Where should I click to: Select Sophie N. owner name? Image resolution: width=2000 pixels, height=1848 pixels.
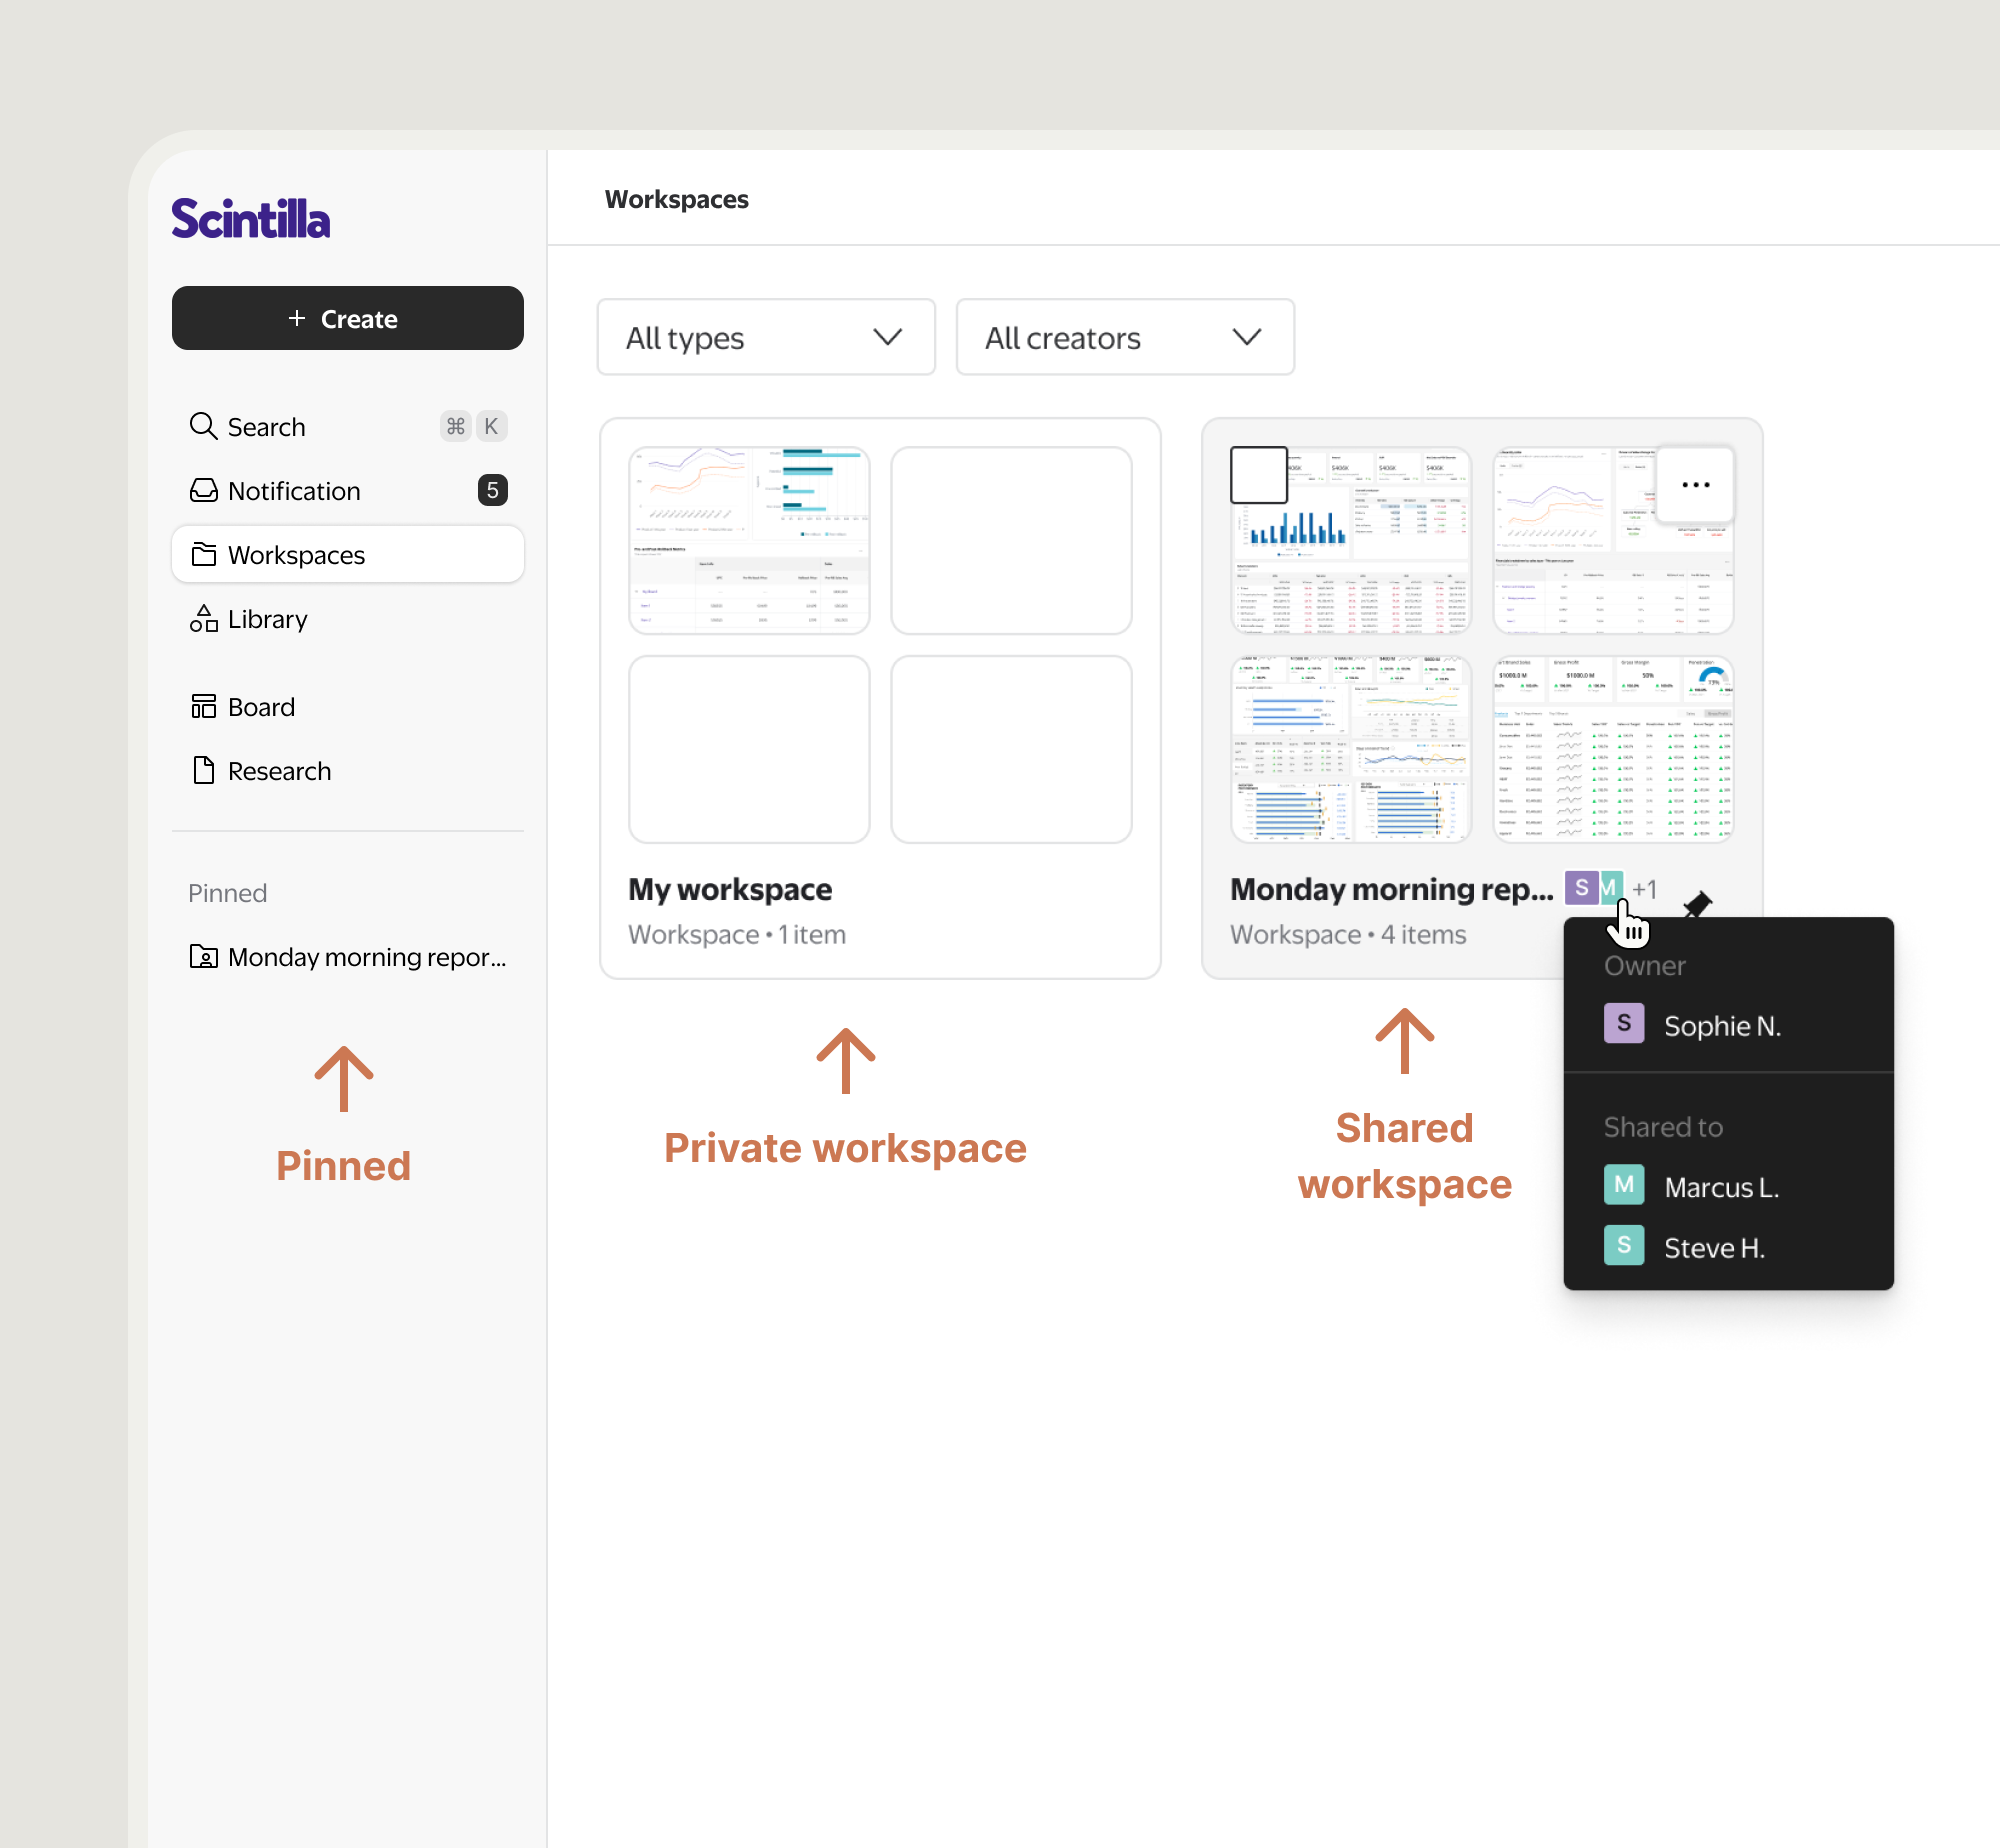point(1723,1026)
